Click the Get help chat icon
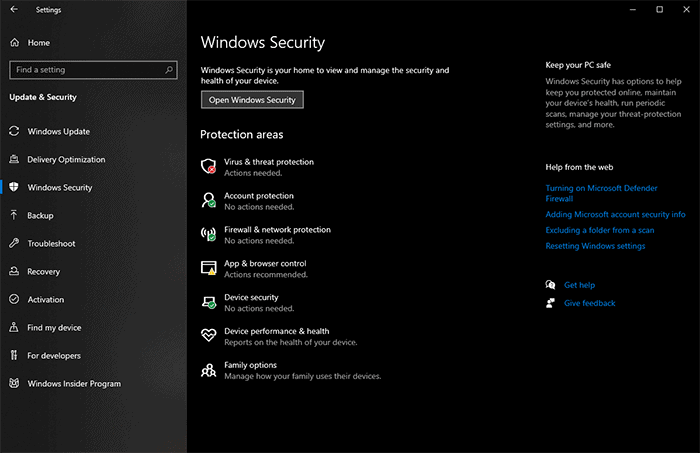Image resolution: width=700 pixels, height=453 pixels. click(550, 285)
